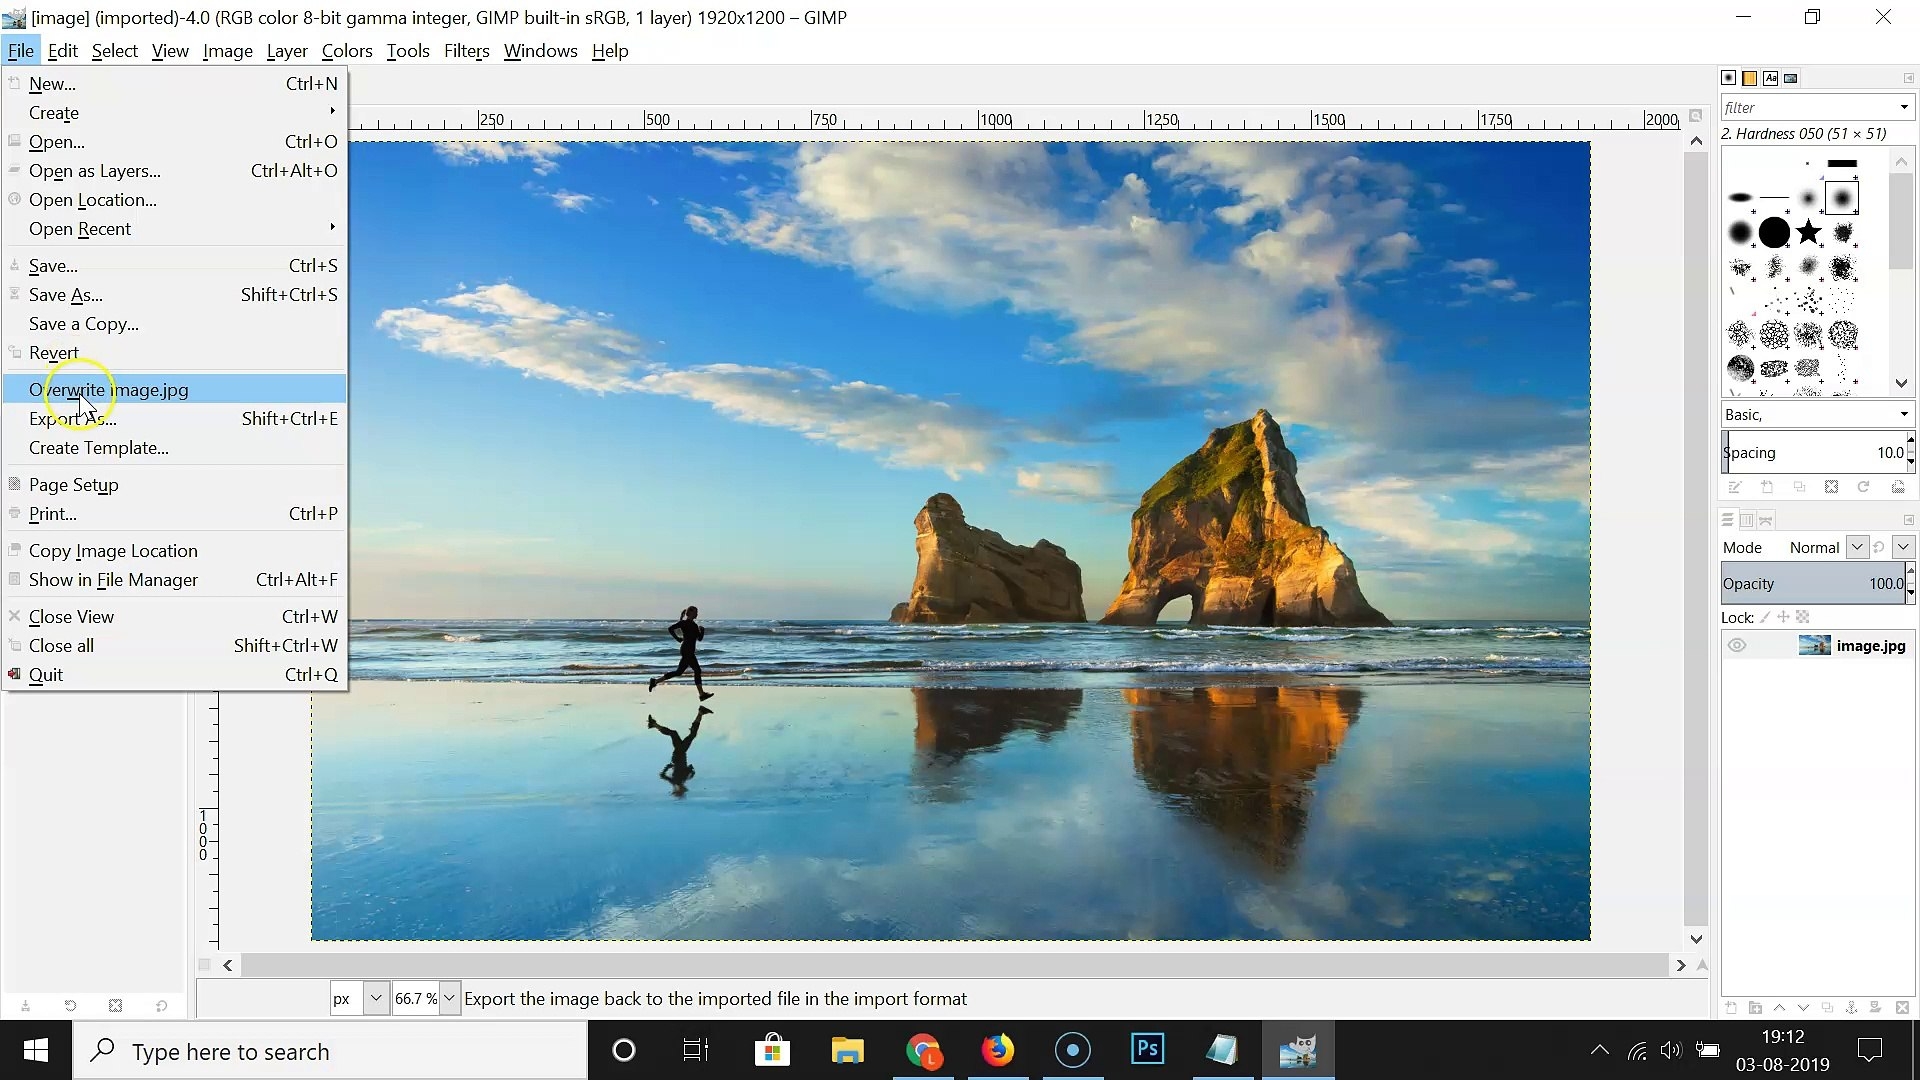This screenshot has height=1080, width=1920.
Task: Click Export As in File menu
Action: coord(73,419)
